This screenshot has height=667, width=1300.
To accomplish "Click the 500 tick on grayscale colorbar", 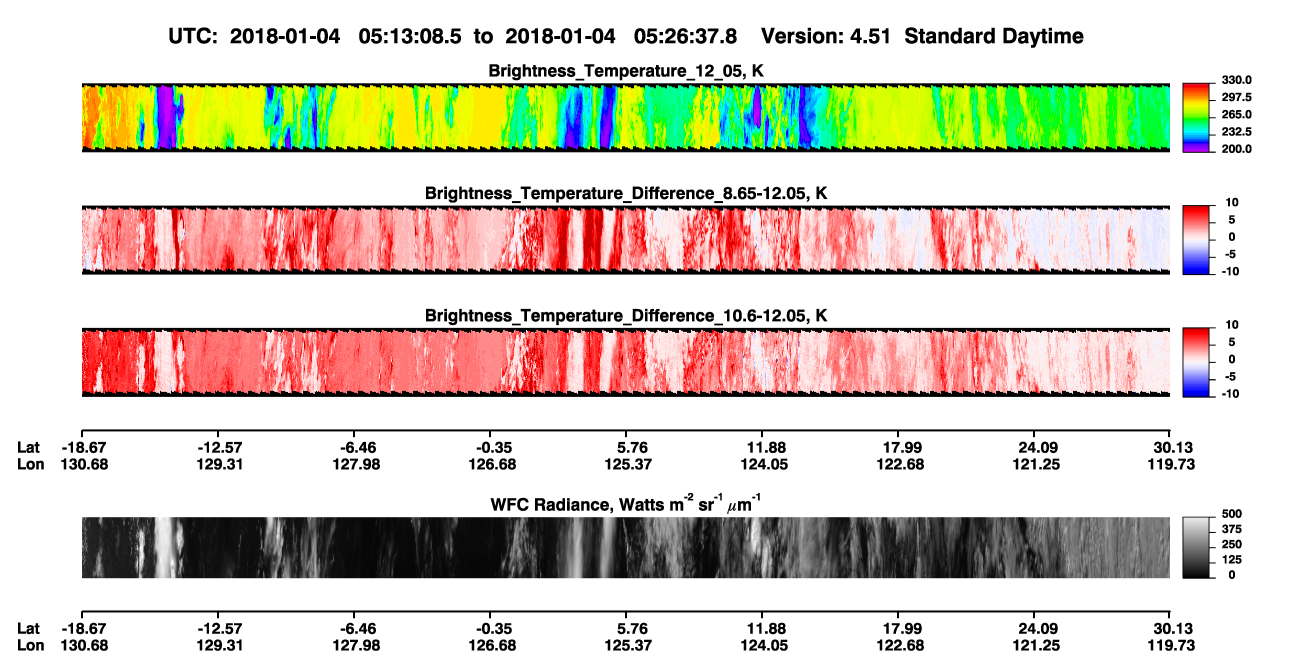I will (1232, 513).
